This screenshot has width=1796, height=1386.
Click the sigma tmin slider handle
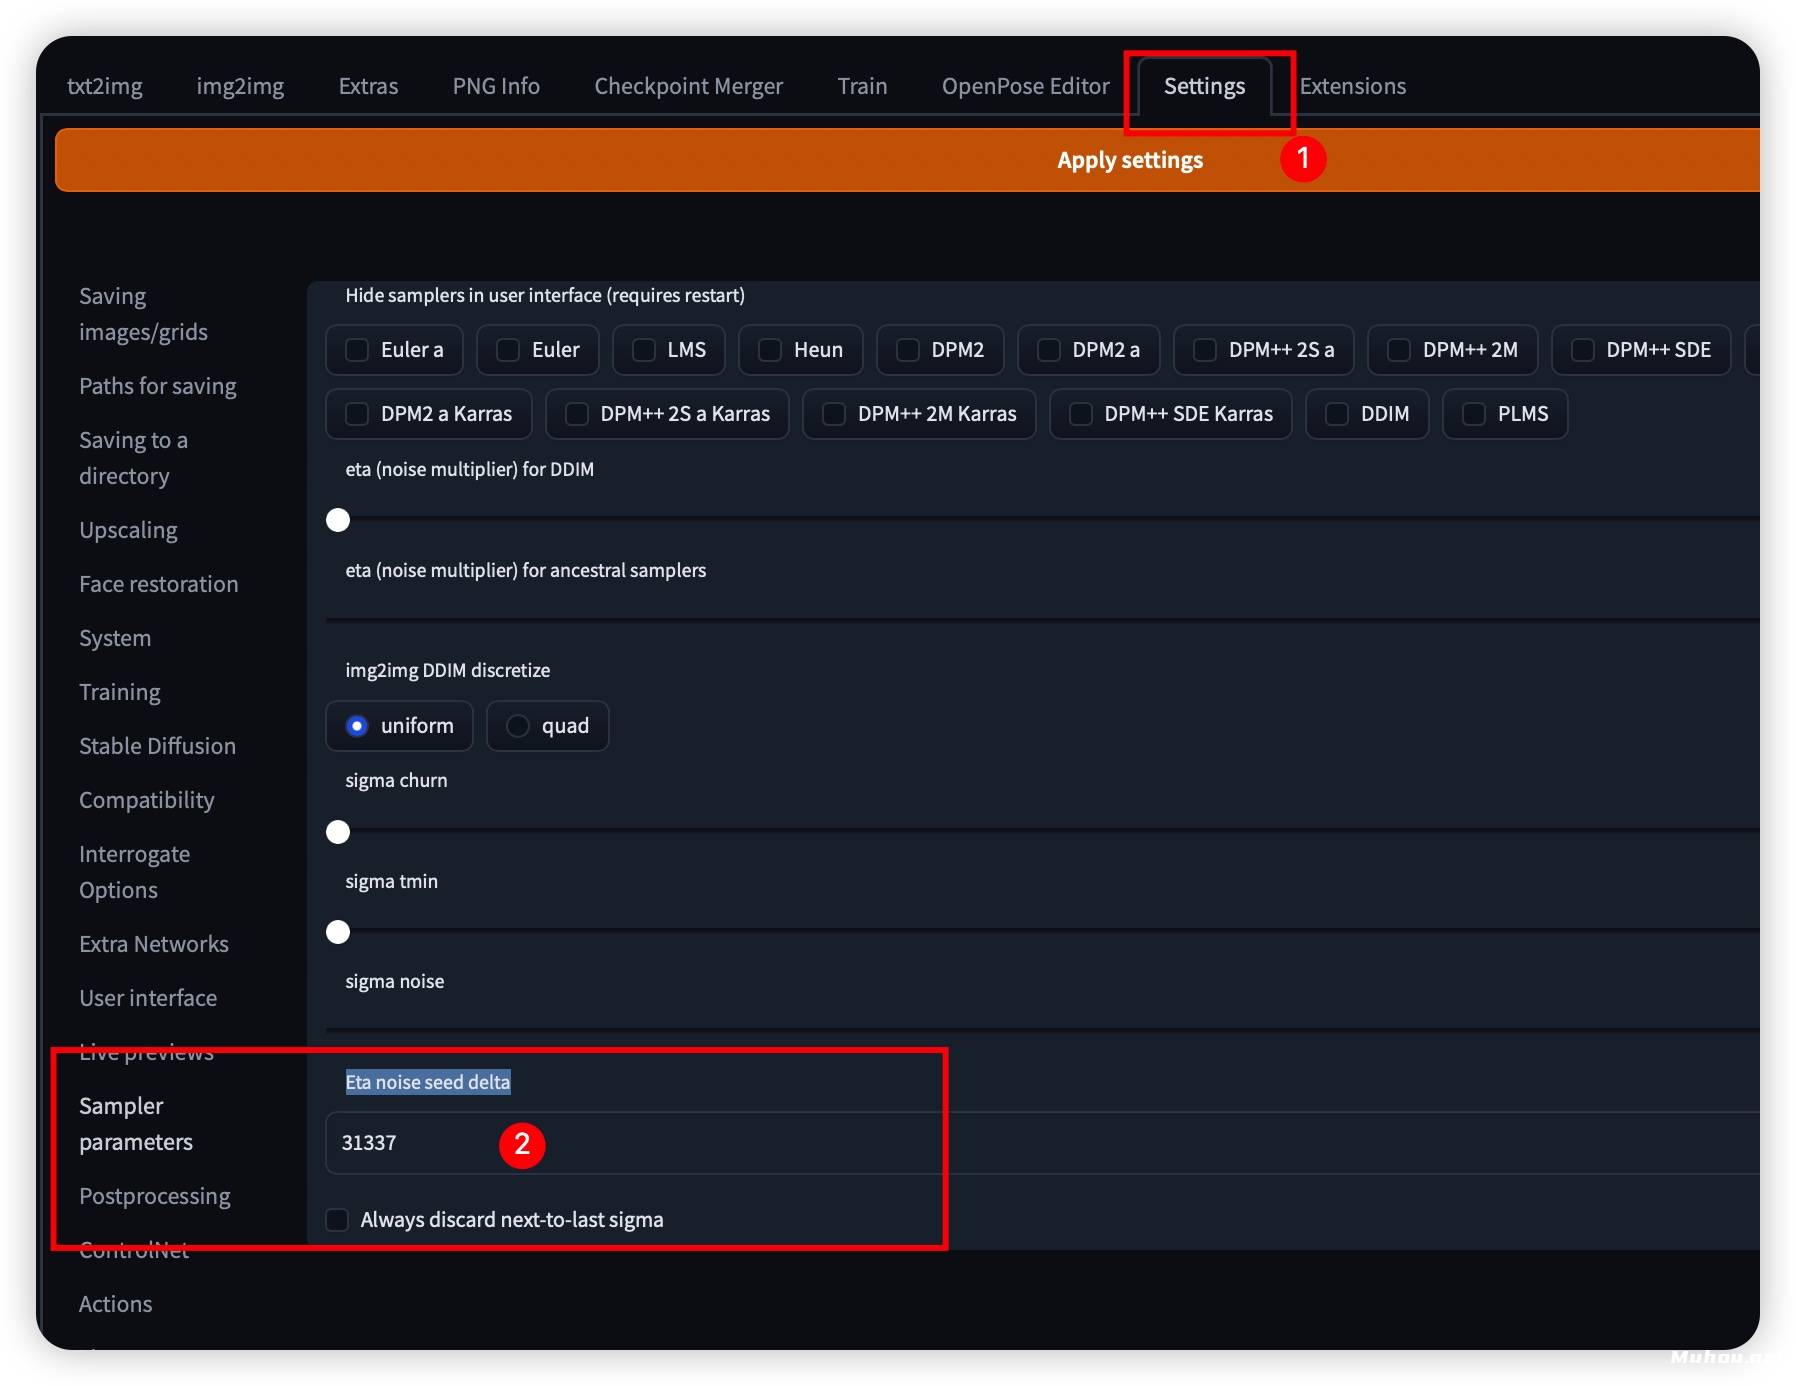click(338, 932)
